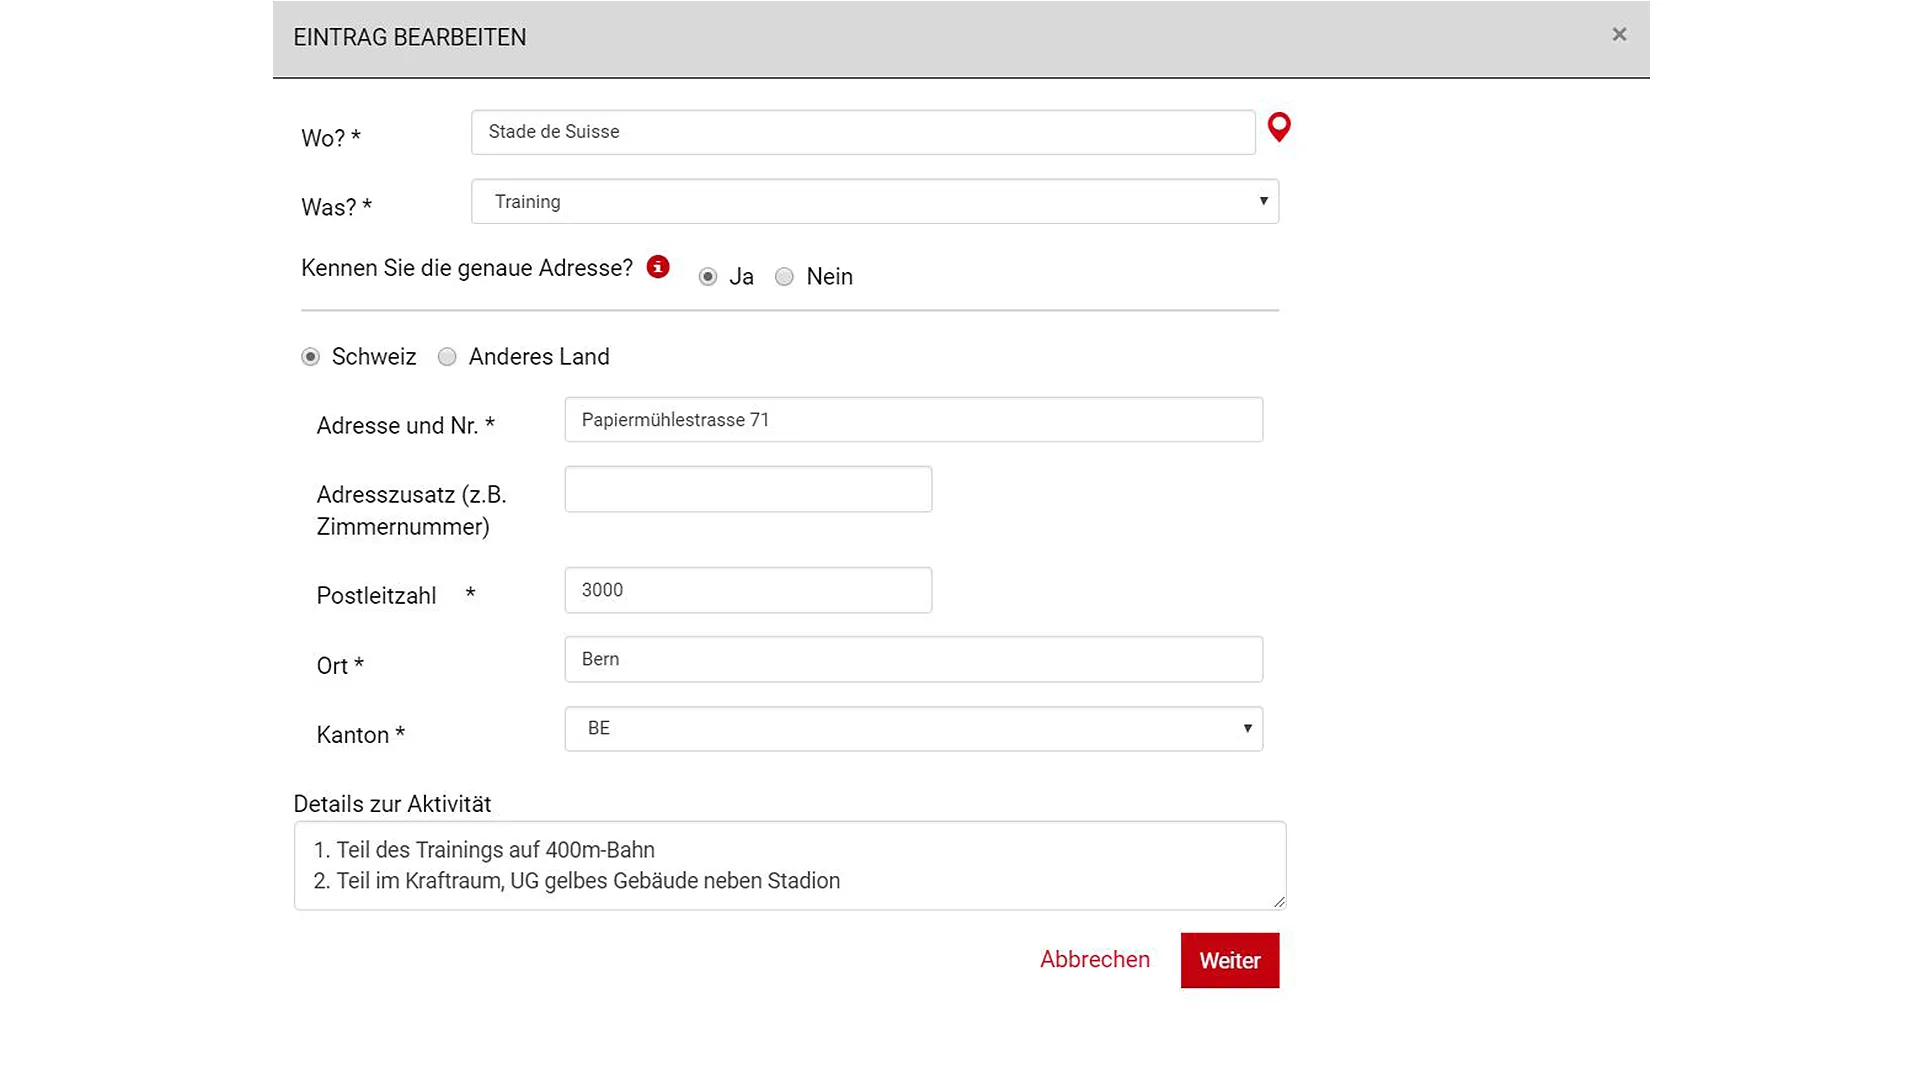Click the Ort field containing Bern

point(914,659)
